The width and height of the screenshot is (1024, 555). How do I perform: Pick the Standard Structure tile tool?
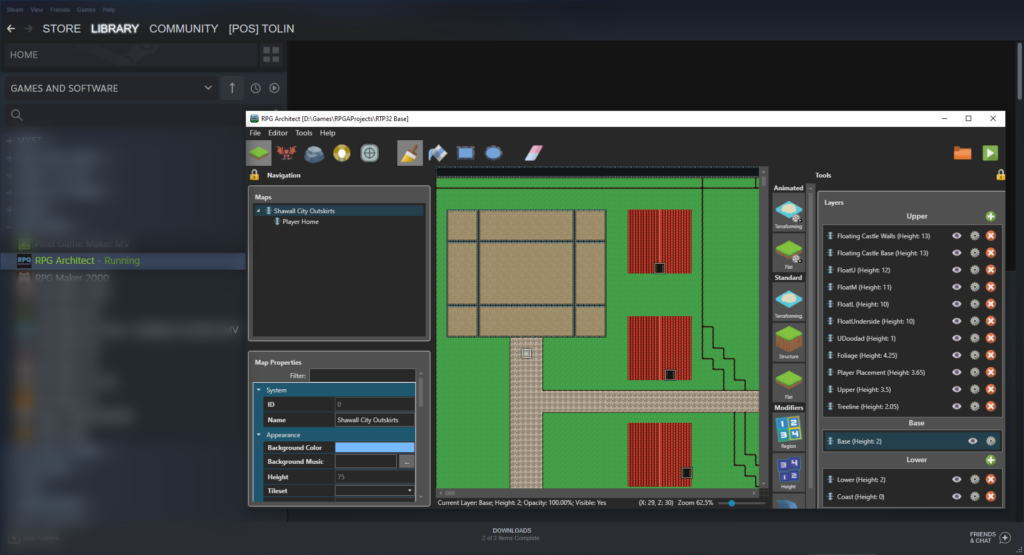pos(788,342)
